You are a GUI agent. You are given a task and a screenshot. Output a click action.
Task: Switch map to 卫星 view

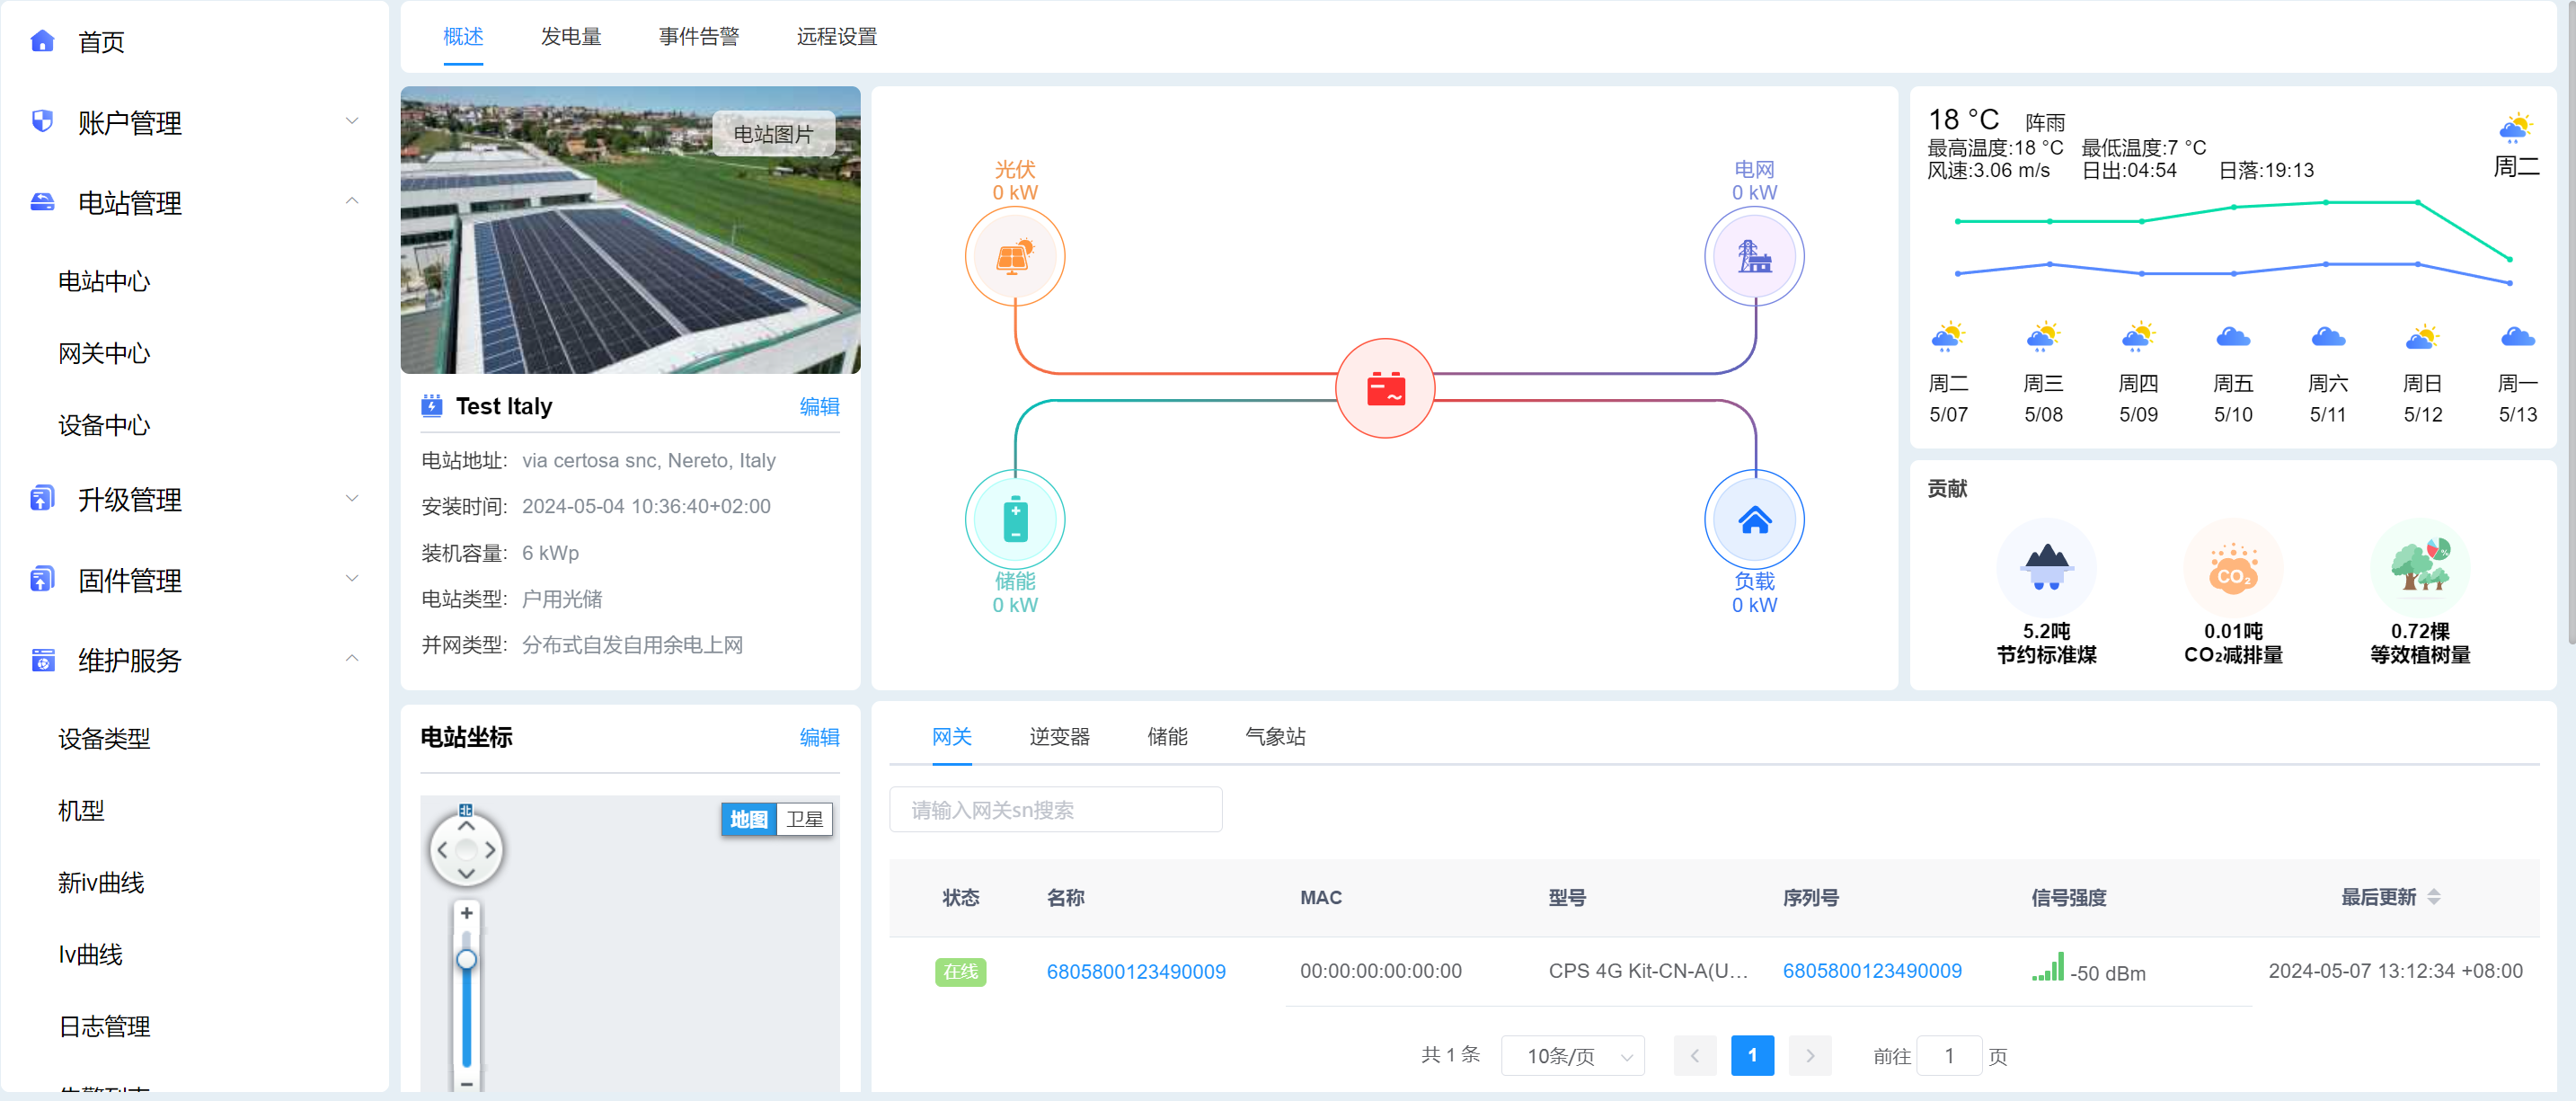click(804, 819)
